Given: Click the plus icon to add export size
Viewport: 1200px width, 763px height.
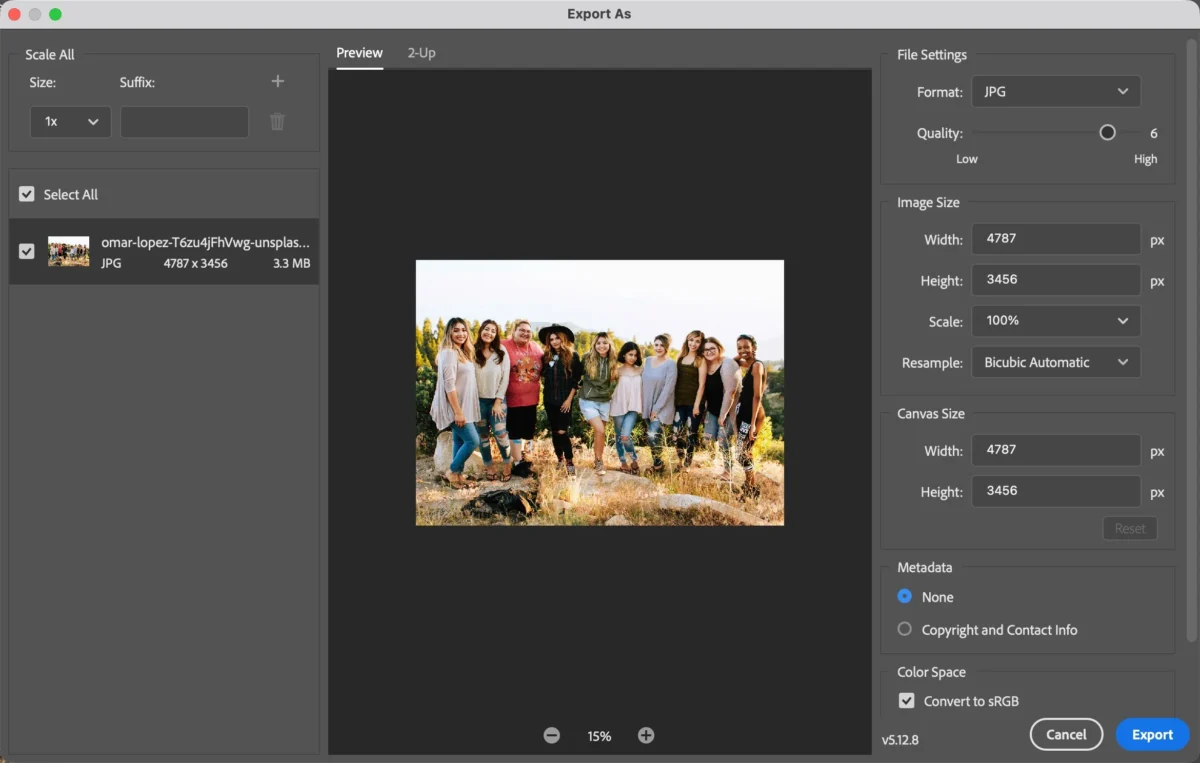Looking at the screenshot, I should pos(278,82).
